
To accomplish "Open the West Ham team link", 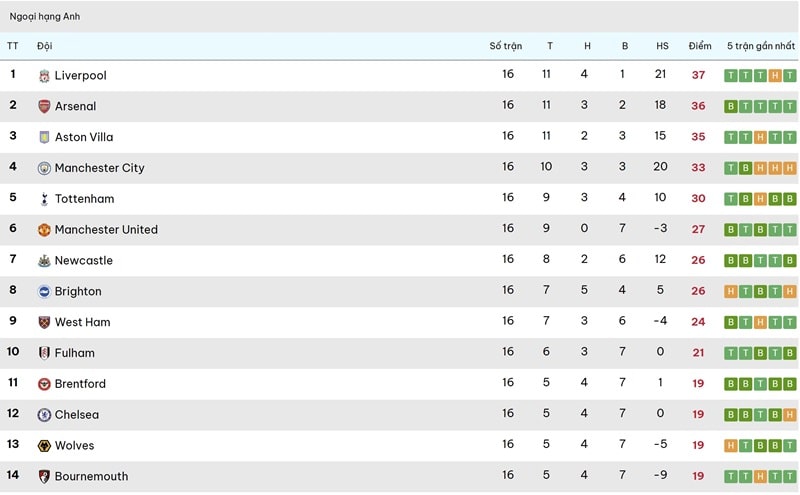I will [82, 322].
